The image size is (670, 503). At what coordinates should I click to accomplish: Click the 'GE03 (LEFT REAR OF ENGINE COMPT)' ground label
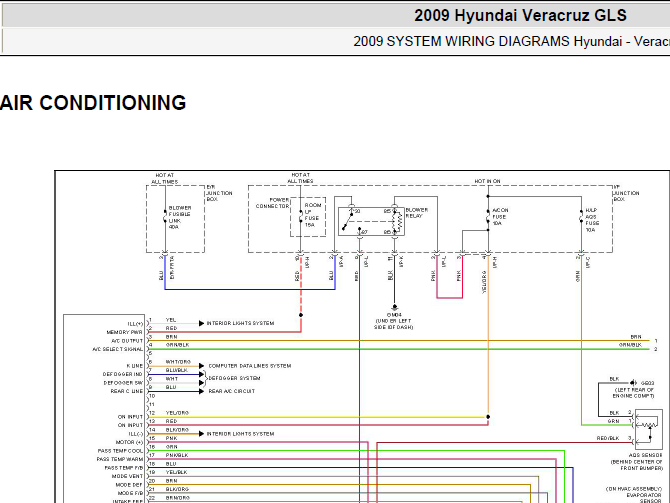[634, 389]
